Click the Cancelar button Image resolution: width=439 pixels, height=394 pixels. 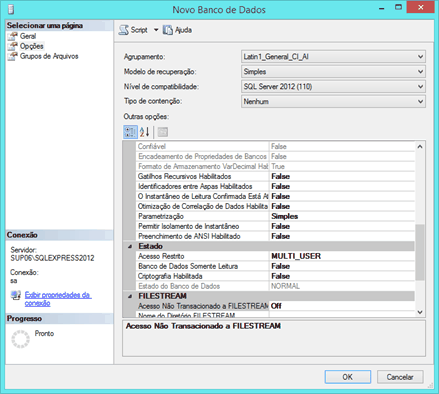pyautogui.click(x=400, y=377)
